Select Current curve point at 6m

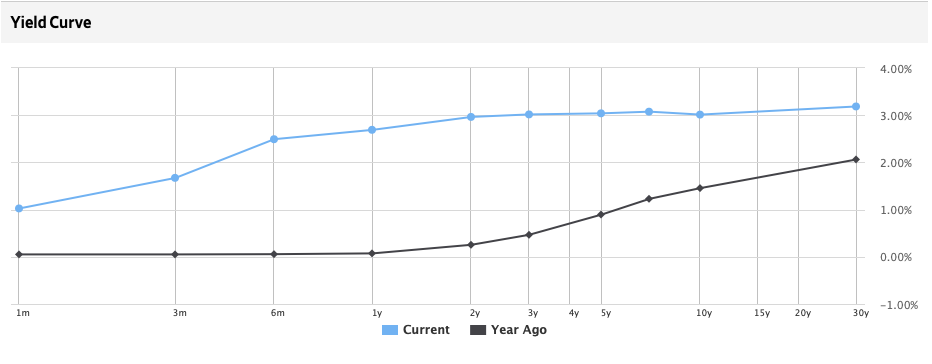click(274, 139)
